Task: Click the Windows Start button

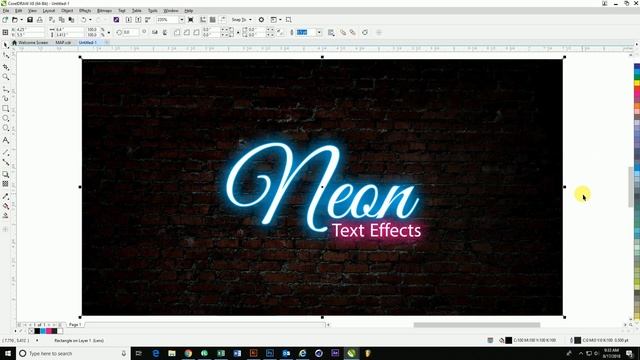Action: point(7,353)
